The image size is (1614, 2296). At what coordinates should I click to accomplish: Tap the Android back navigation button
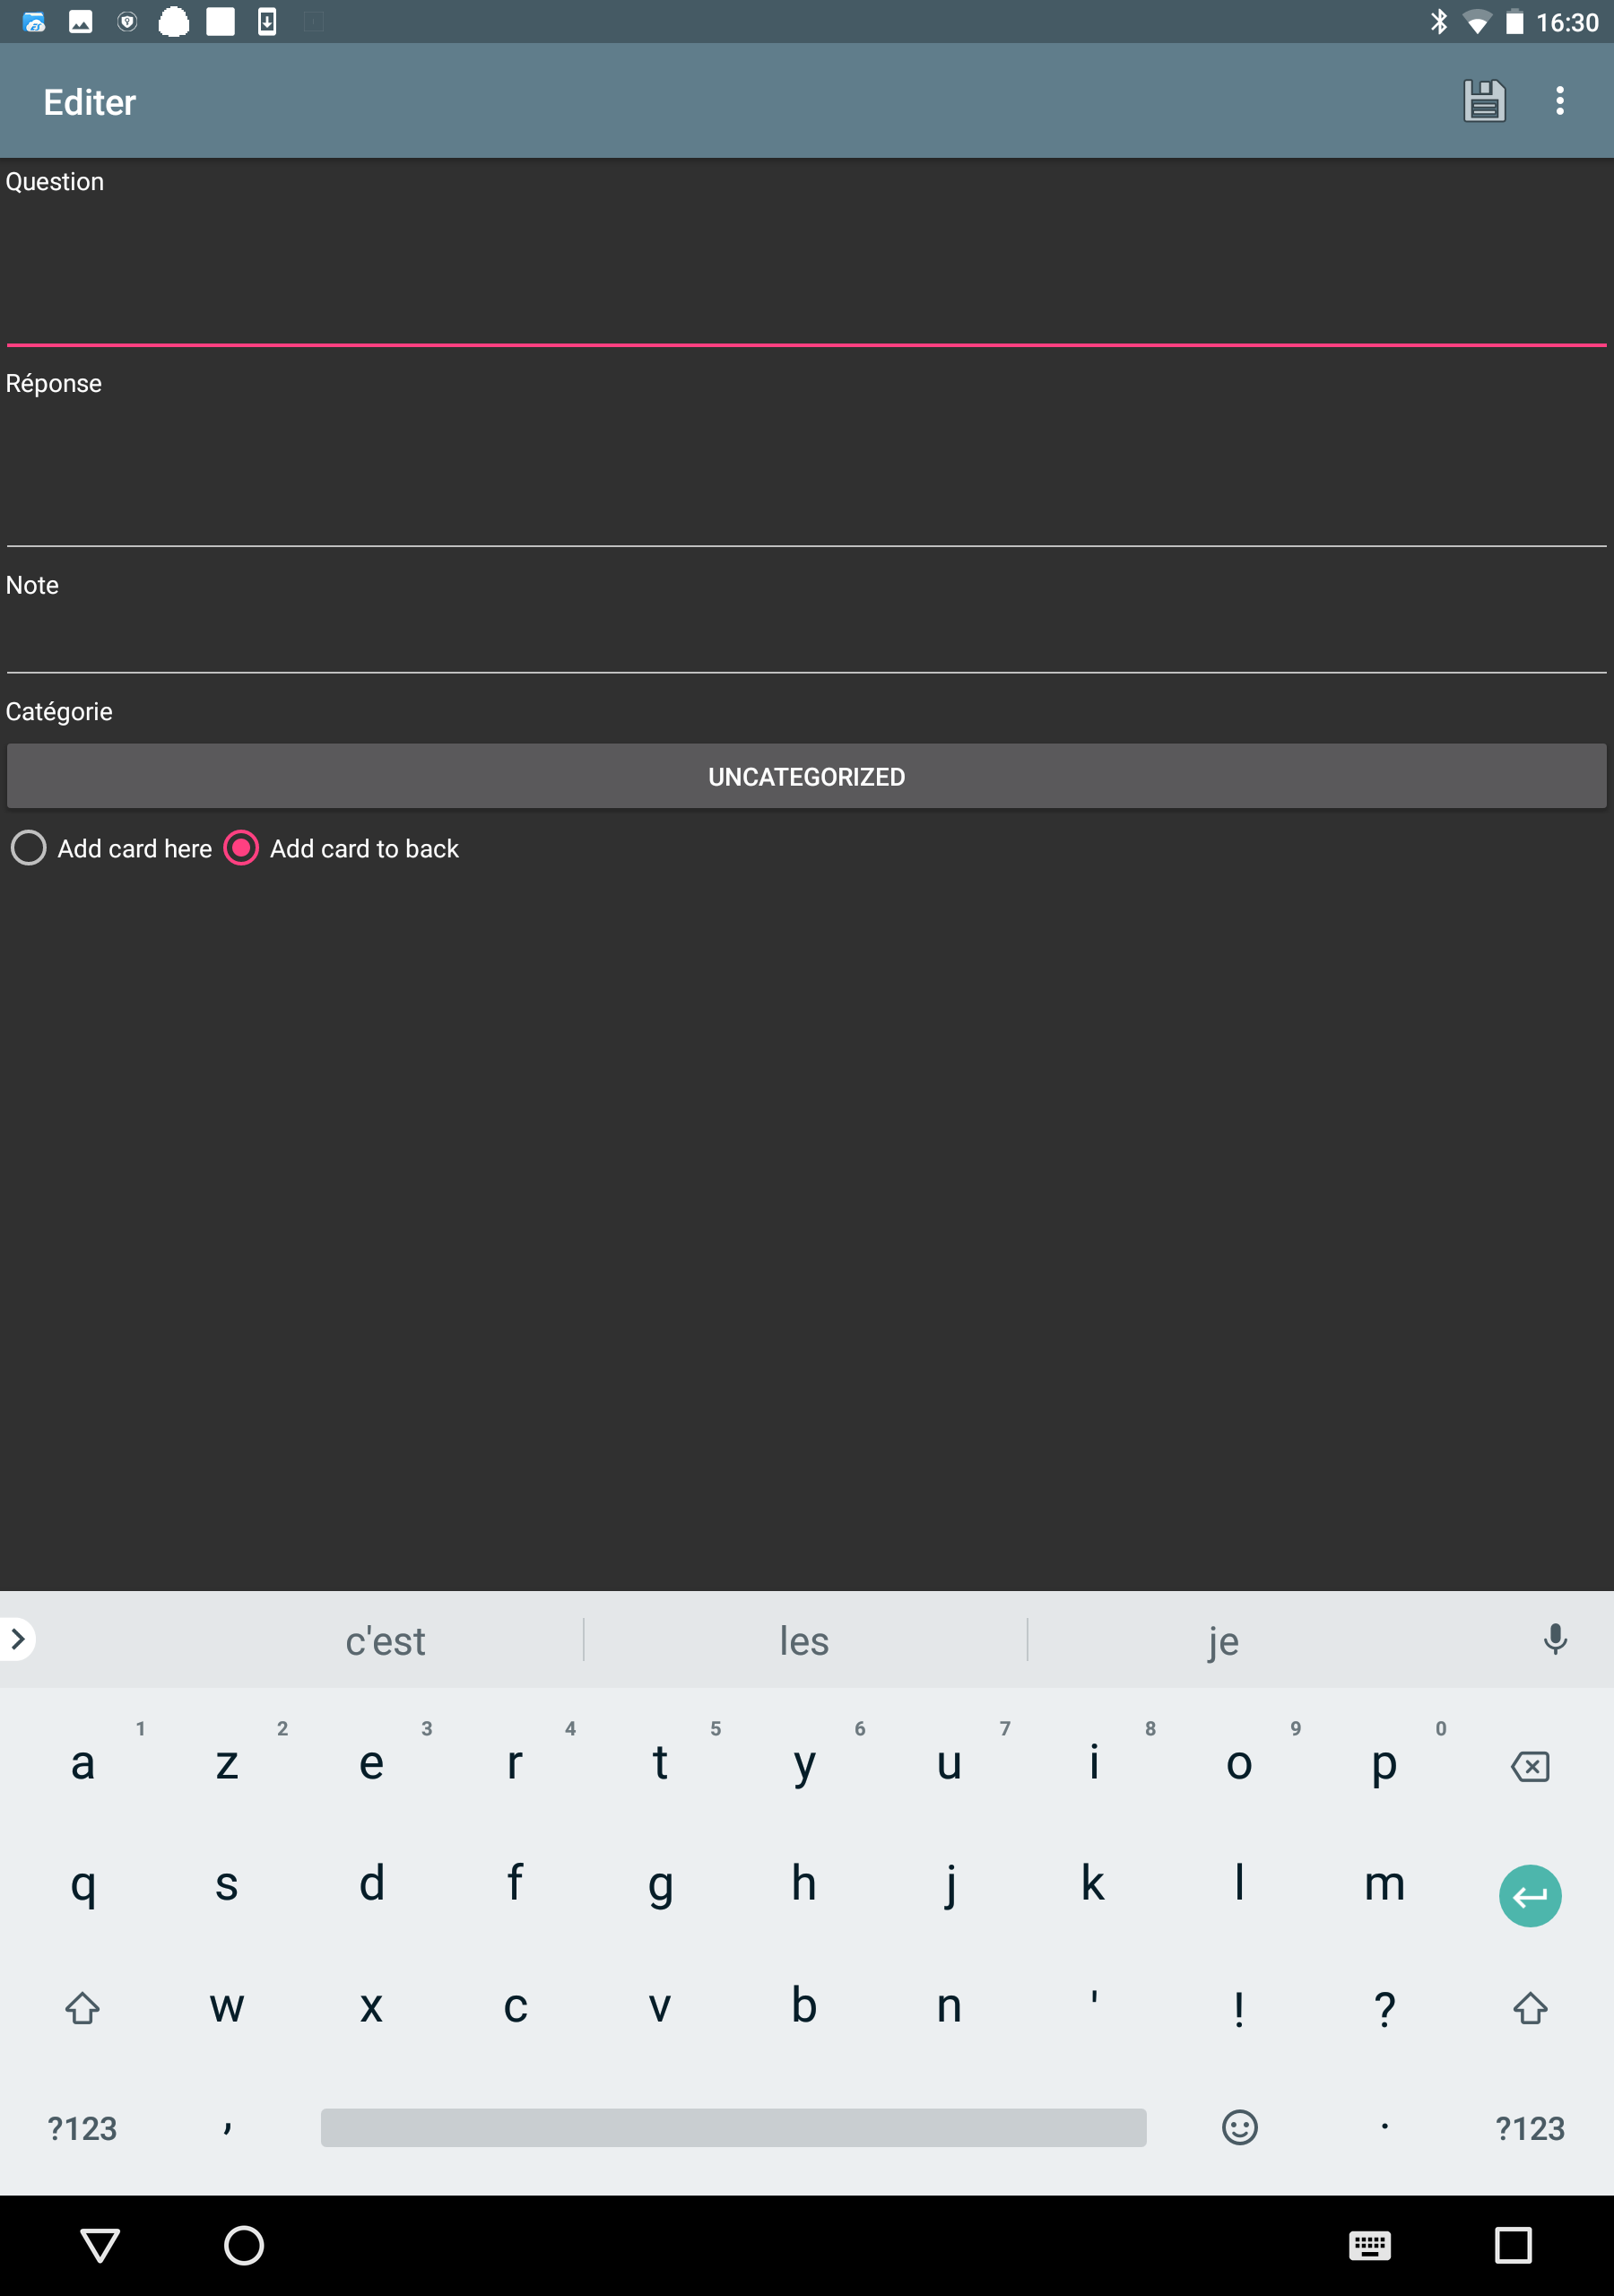point(100,2245)
